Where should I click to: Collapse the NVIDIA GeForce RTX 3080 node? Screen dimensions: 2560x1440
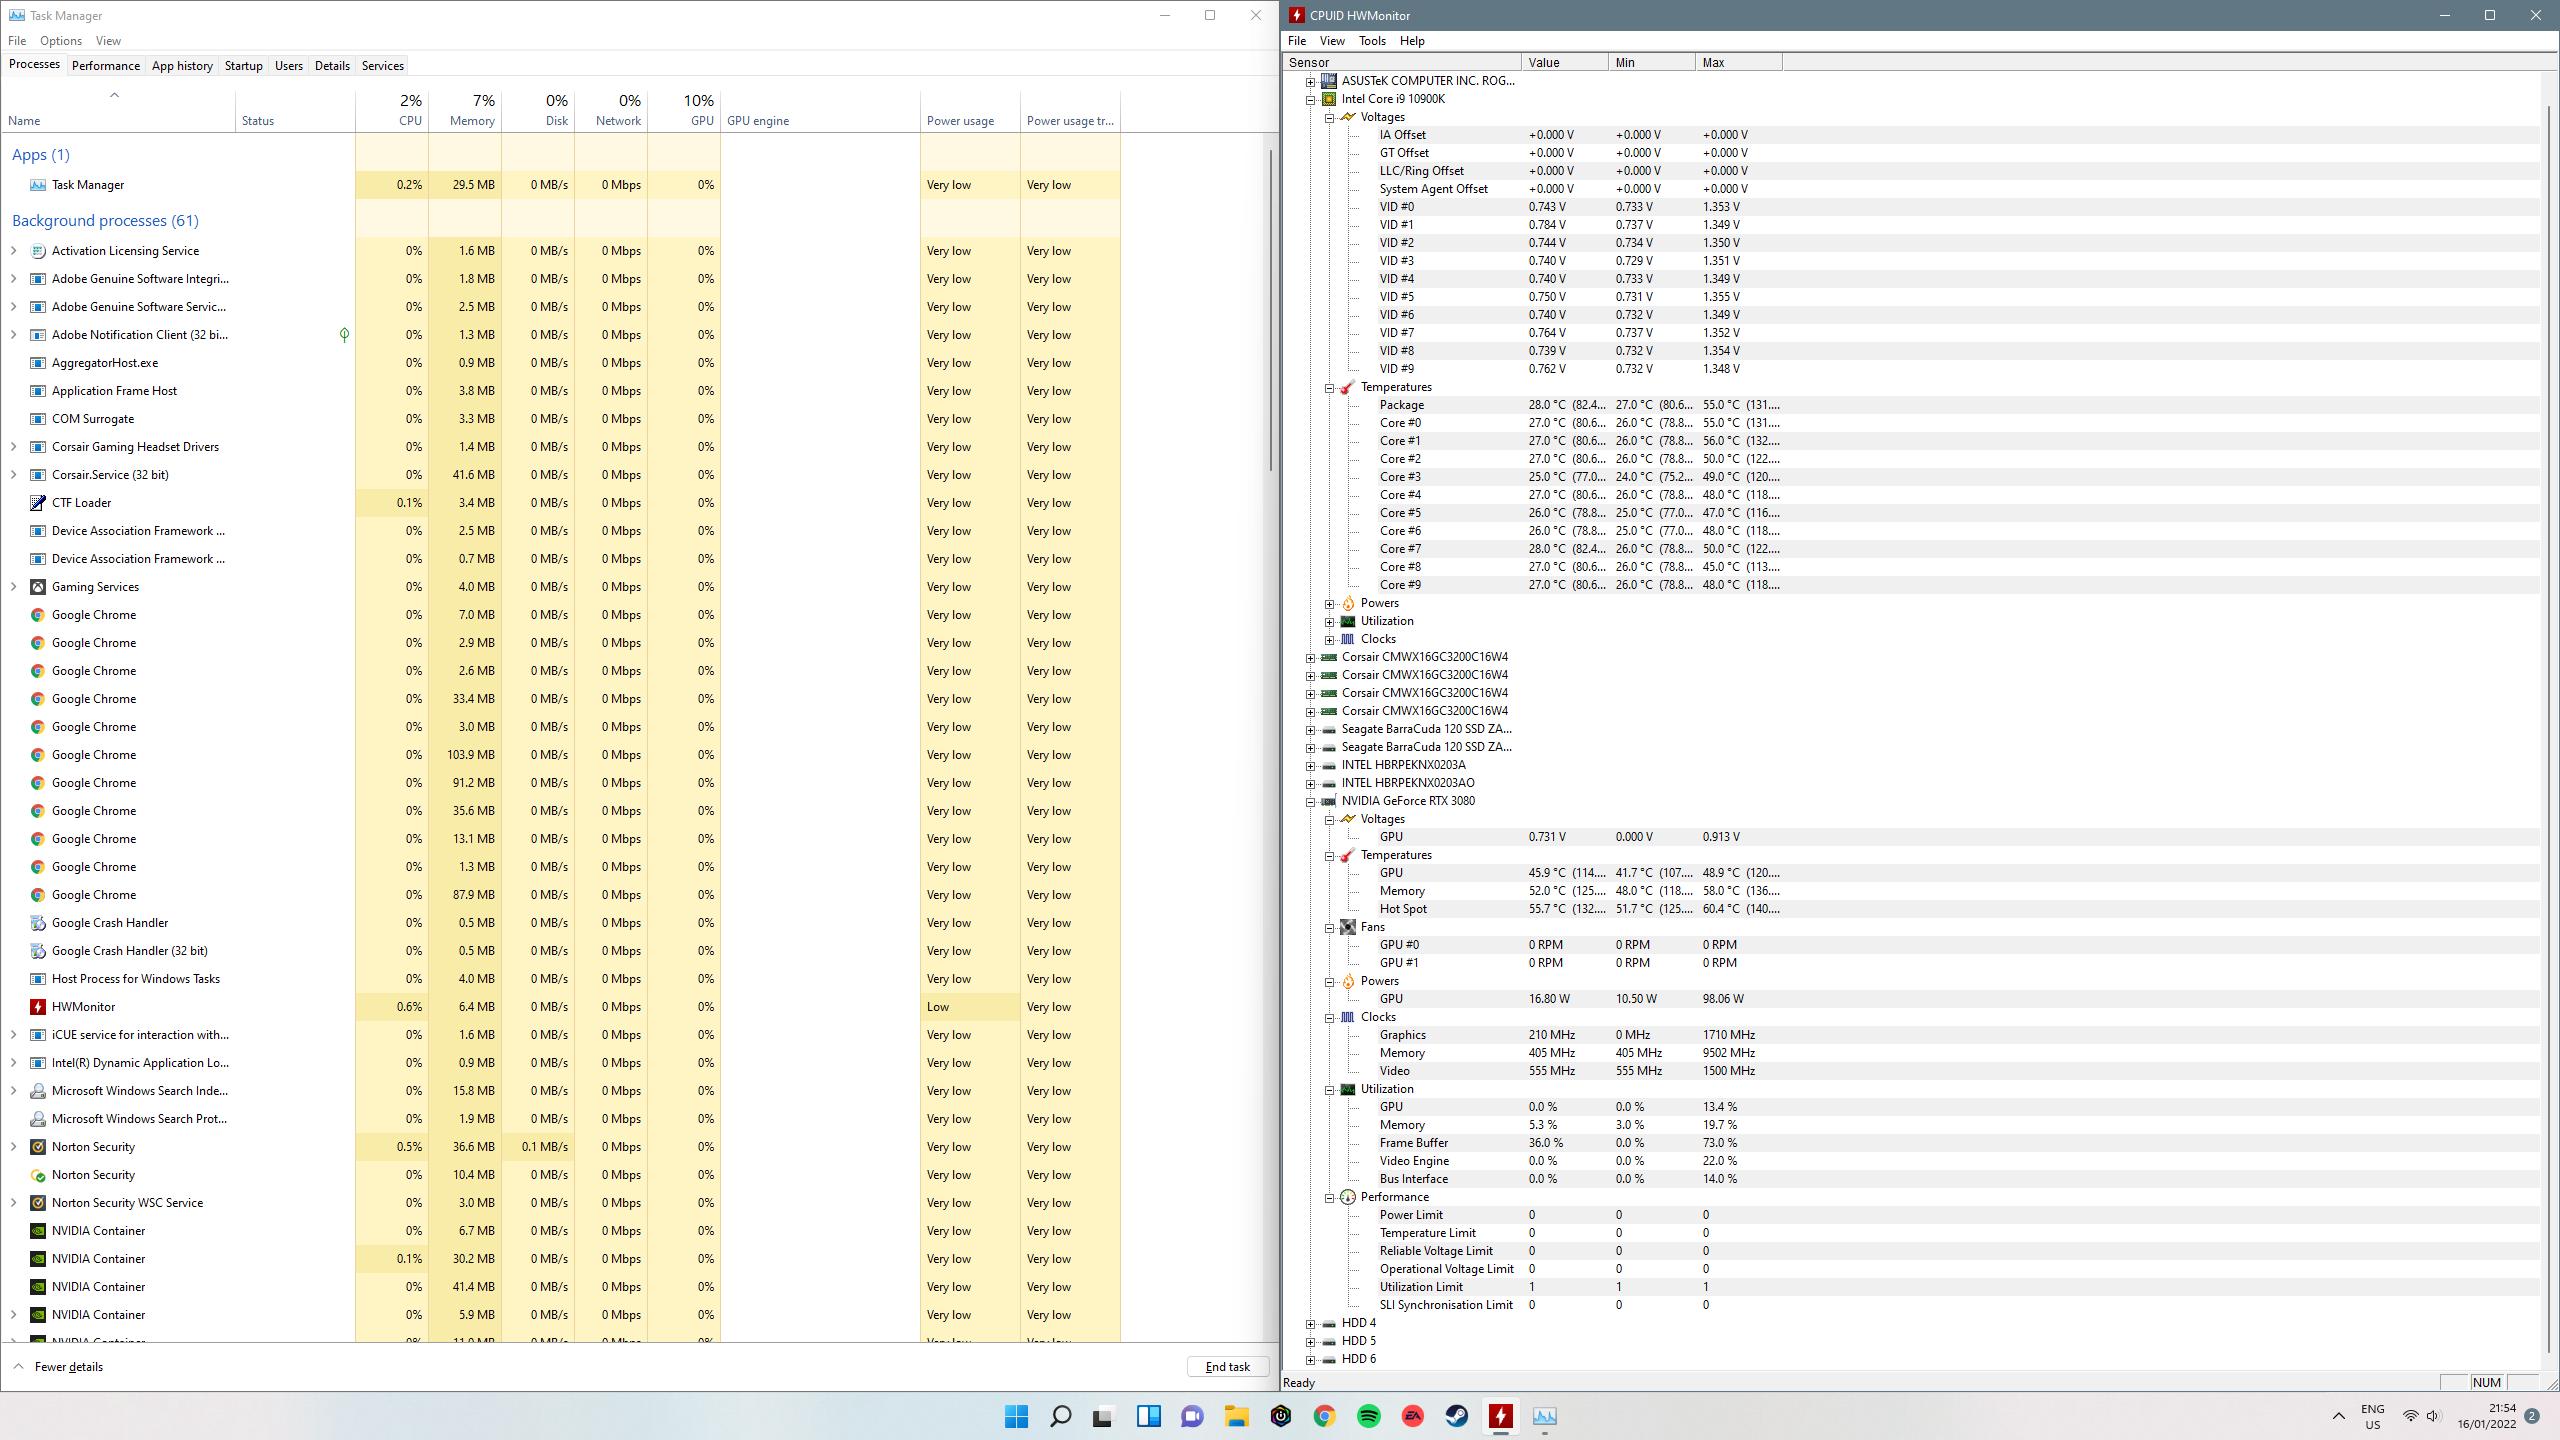pos(1311,802)
